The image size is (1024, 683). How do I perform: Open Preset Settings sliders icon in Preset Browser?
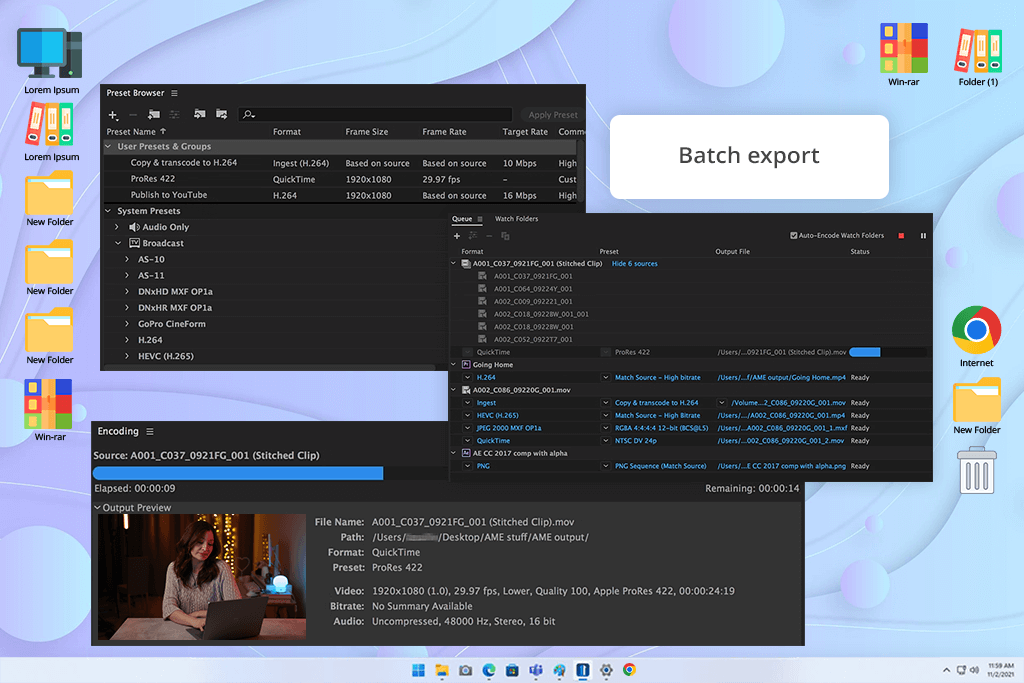(174, 114)
